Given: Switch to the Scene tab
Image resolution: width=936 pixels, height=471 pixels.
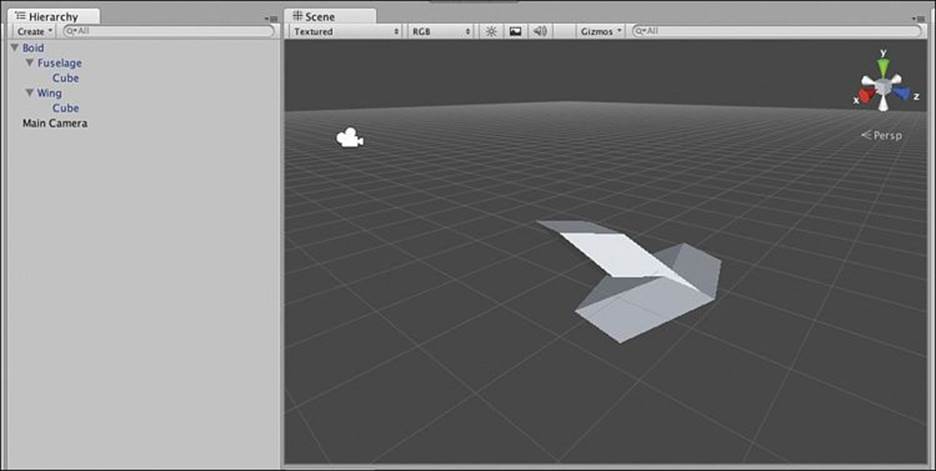Looking at the screenshot, I should pos(330,16).
